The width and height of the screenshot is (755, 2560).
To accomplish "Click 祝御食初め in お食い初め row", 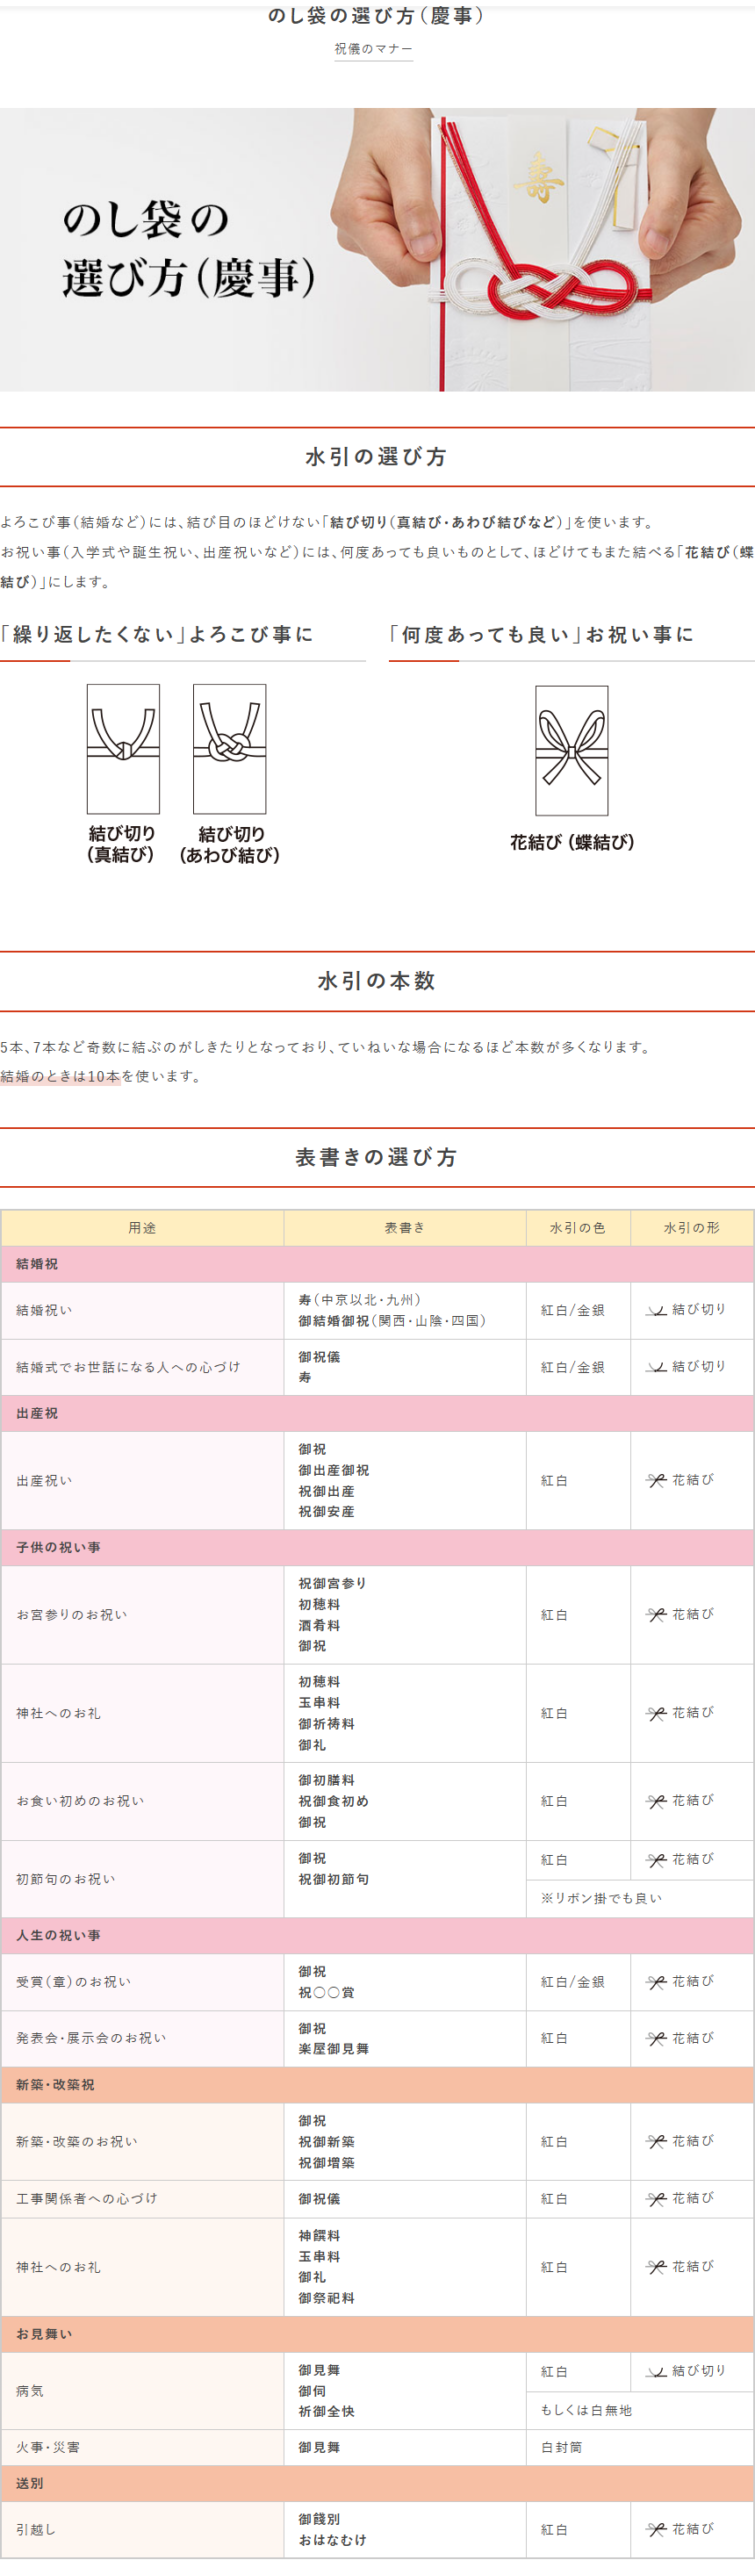I will point(333,1801).
